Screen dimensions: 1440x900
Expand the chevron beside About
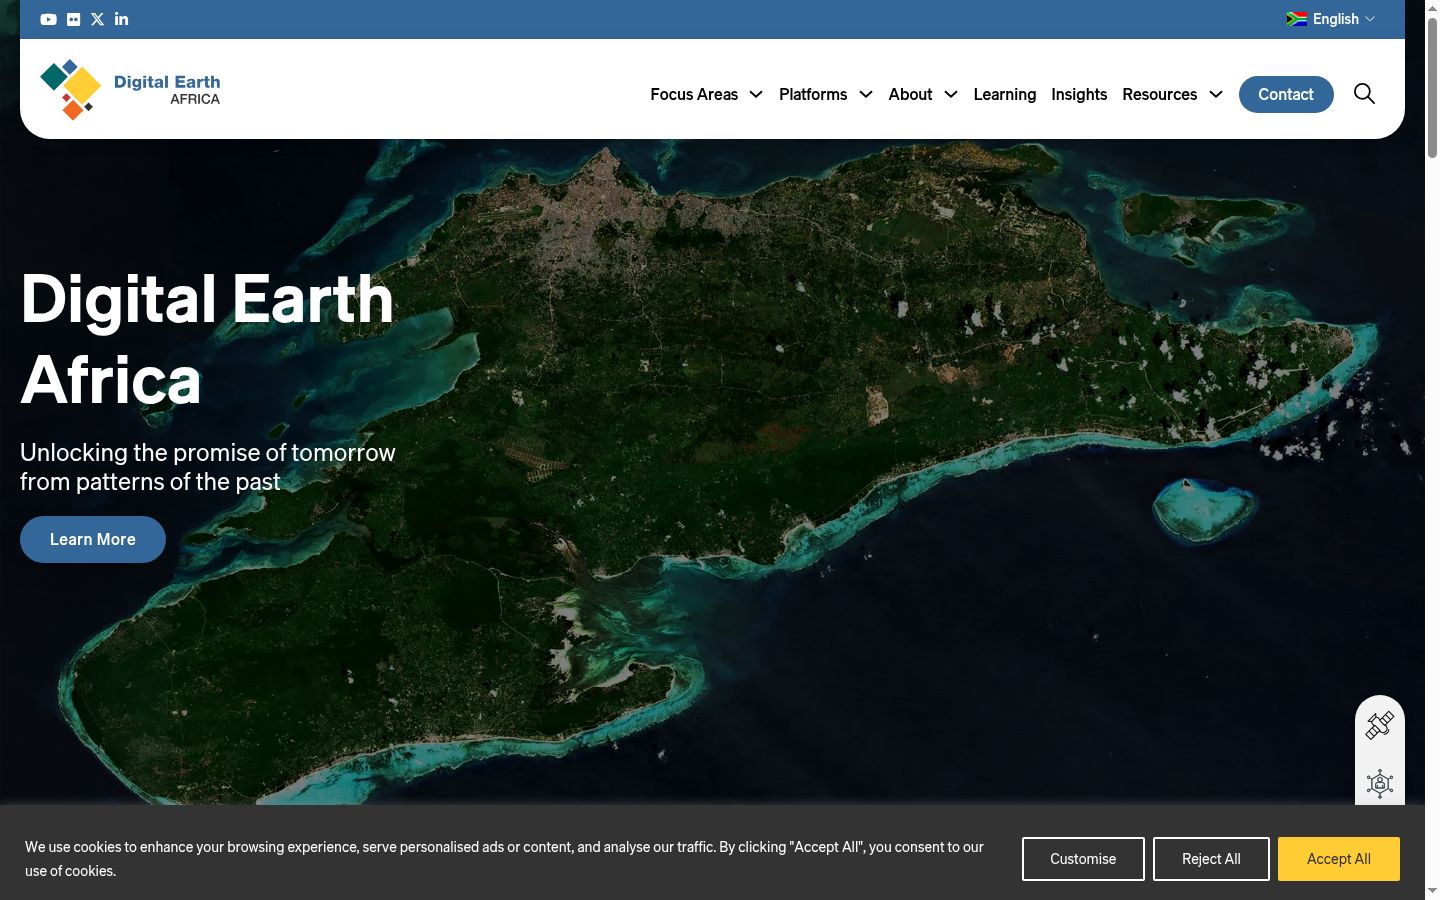pyautogui.click(x=951, y=94)
